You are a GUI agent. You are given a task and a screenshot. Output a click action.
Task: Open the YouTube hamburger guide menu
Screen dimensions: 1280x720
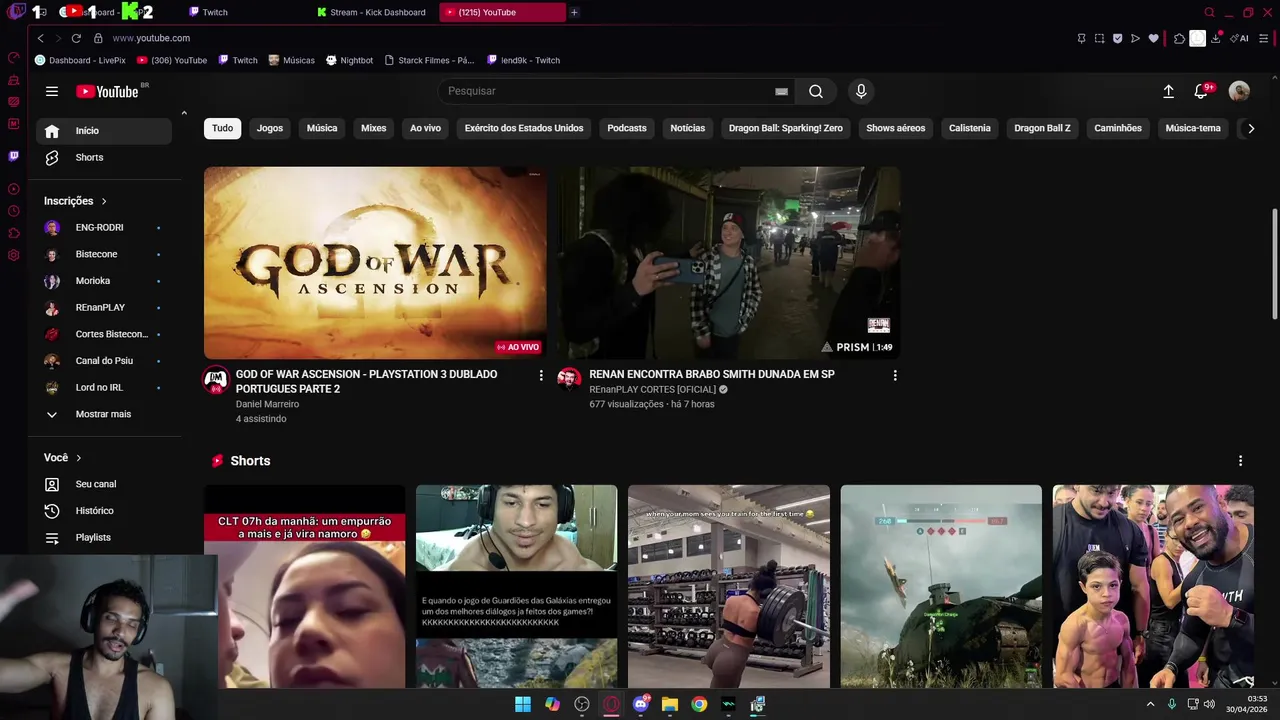tap(52, 91)
